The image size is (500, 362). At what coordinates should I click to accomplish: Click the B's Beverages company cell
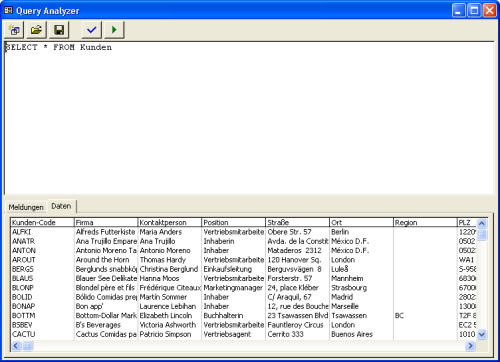pyautogui.click(x=106, y=325)
